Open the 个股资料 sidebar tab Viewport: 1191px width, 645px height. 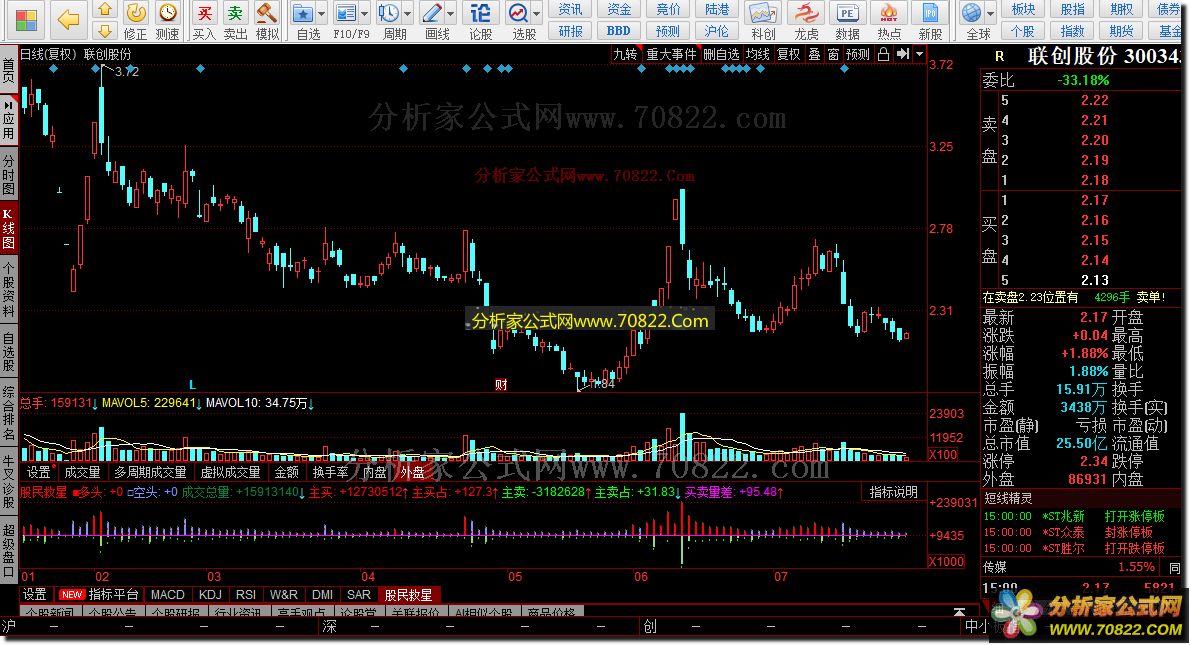(8, 289)
